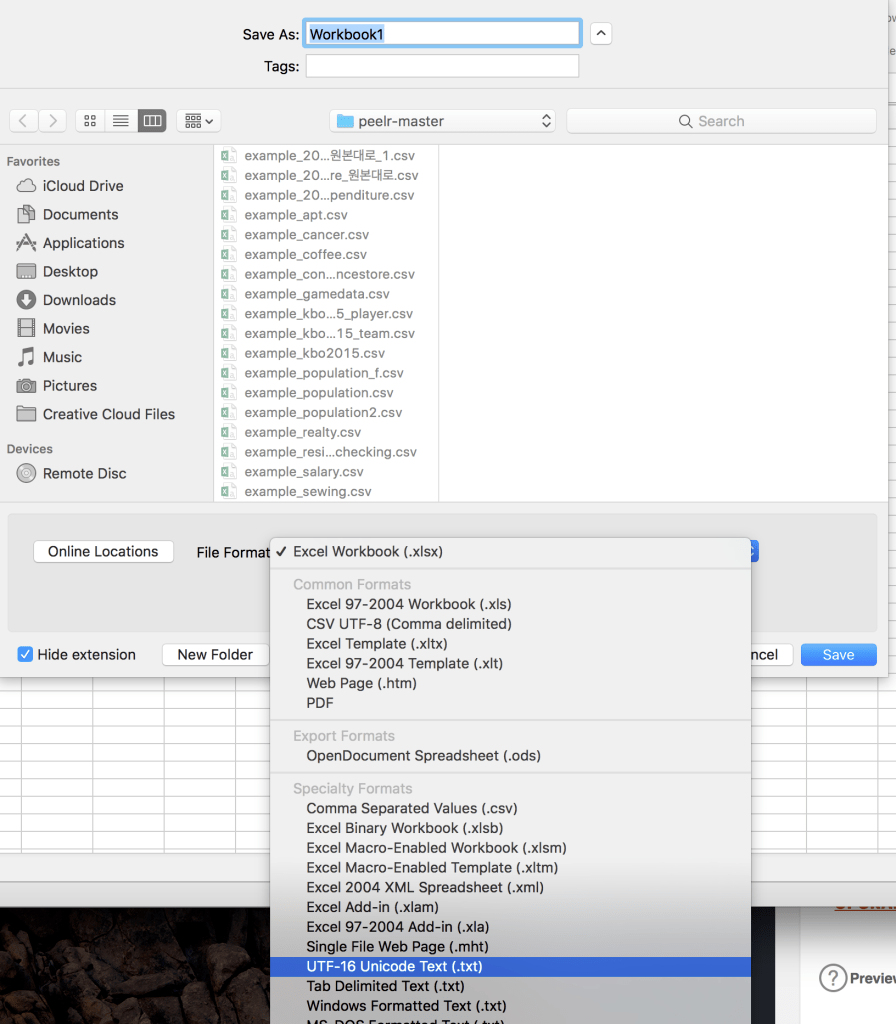
Task: Choose Excel 97-2004 Template (.xlt) format
Action: click(510, 664)
